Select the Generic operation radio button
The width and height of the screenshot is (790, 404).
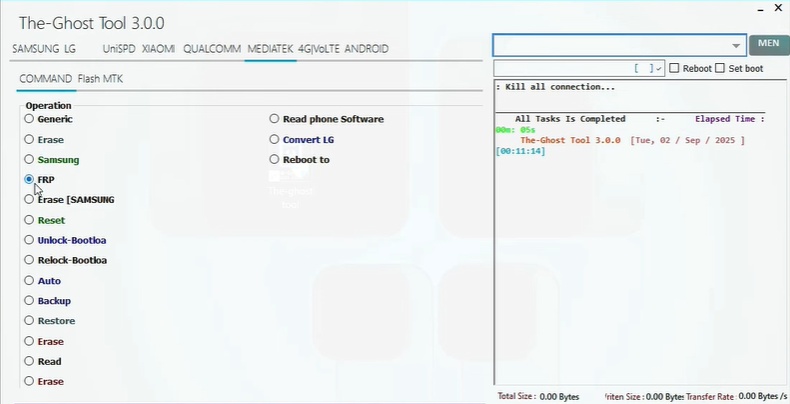[29, 119]
